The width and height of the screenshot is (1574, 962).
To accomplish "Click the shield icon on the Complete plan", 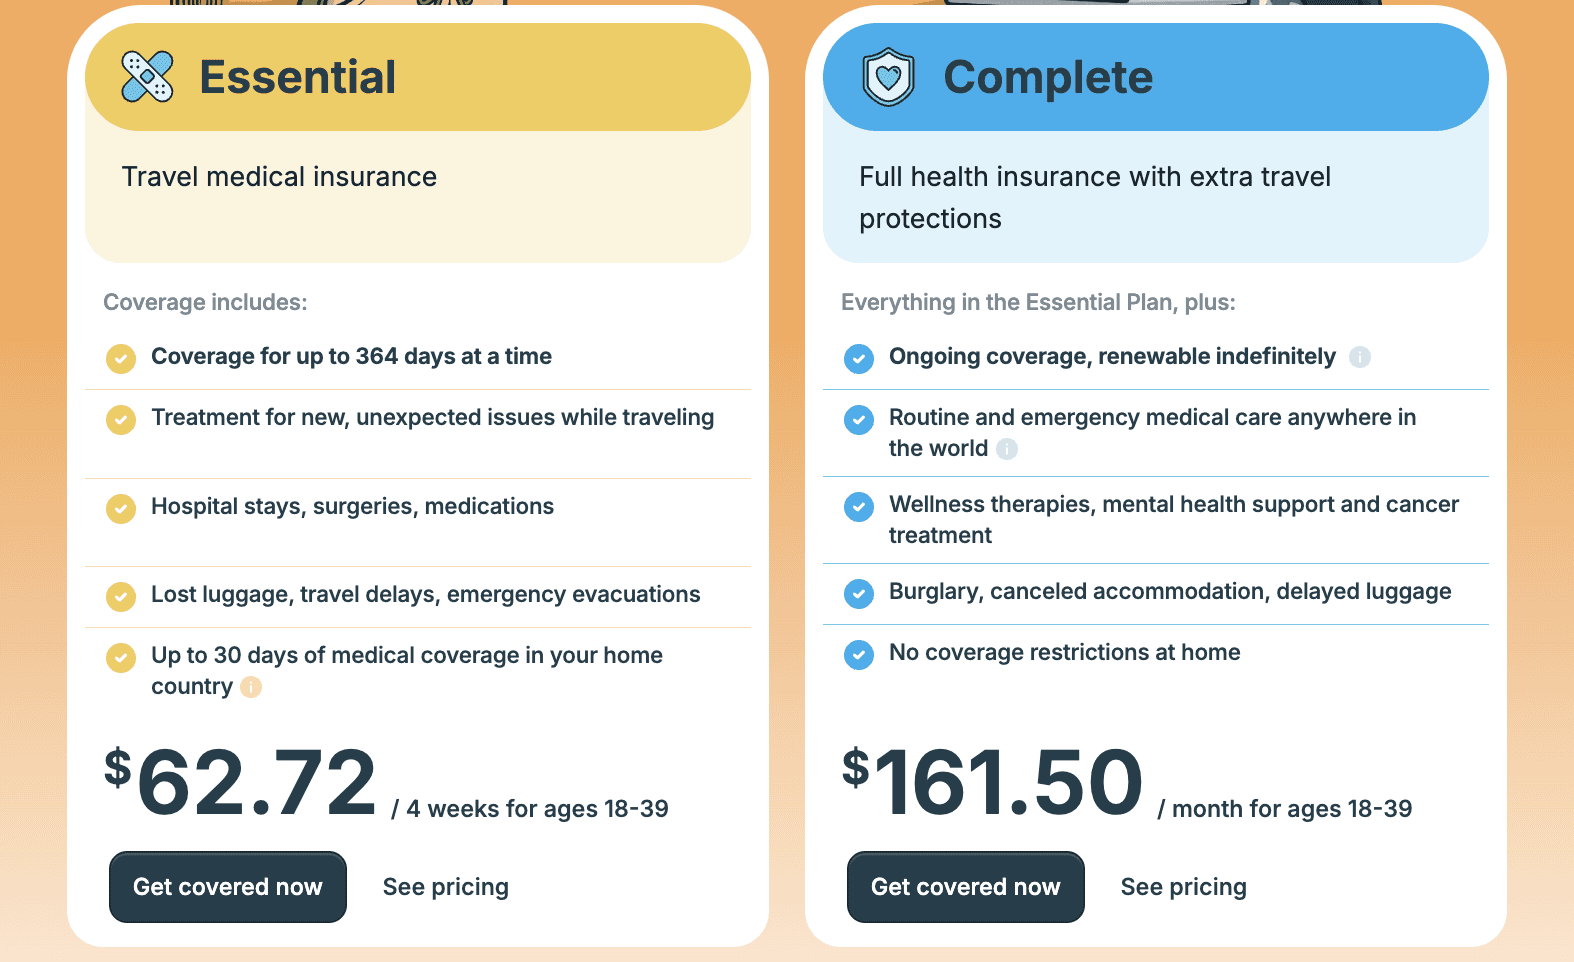I will (887, 75).
